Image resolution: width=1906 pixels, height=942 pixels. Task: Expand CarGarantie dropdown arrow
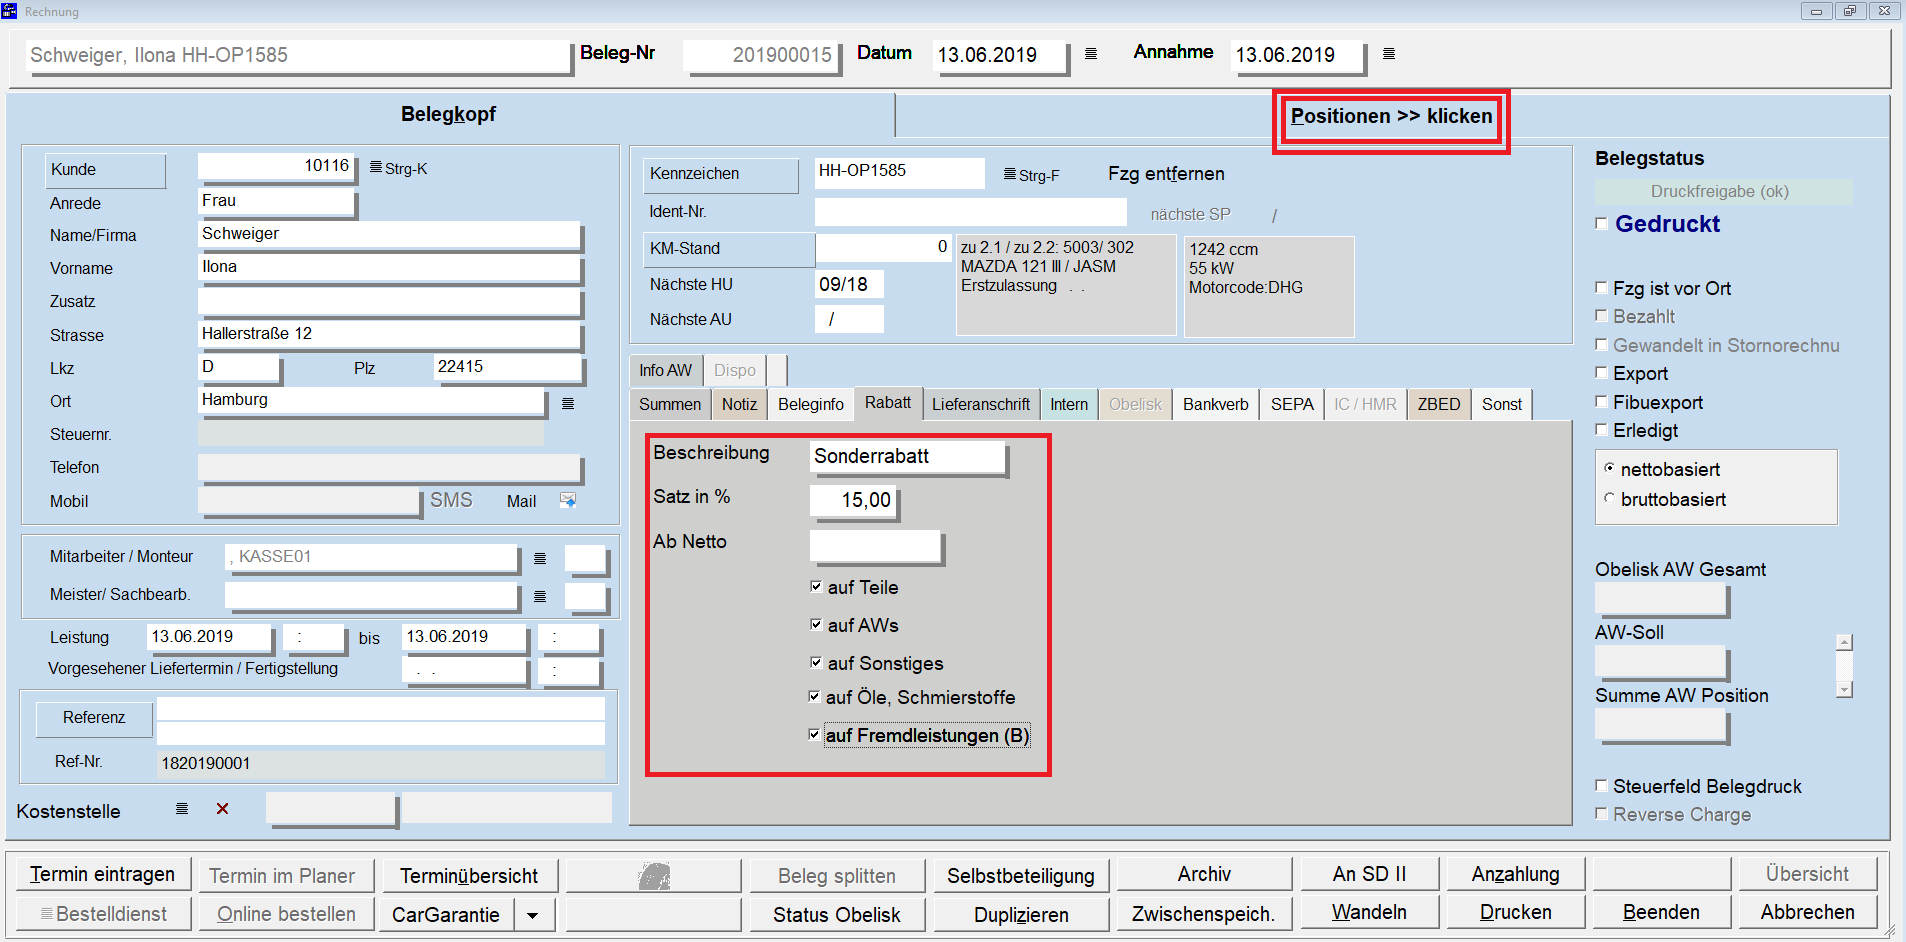pos(534,915)
